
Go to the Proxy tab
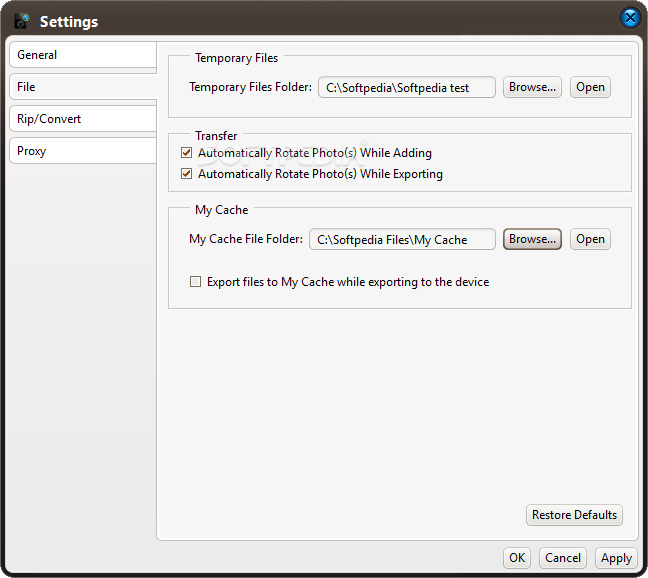point(83,151)
